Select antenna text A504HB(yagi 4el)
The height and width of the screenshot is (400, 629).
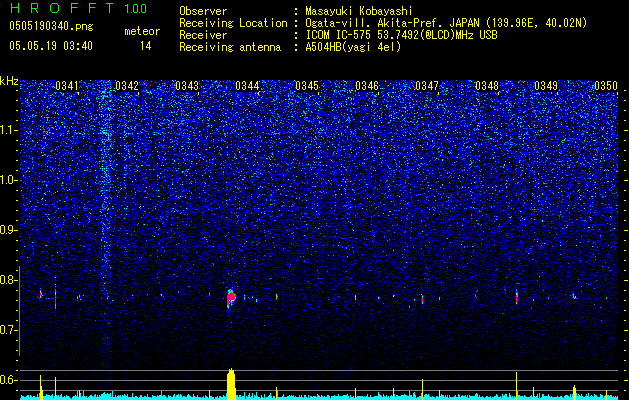point(353,47)
